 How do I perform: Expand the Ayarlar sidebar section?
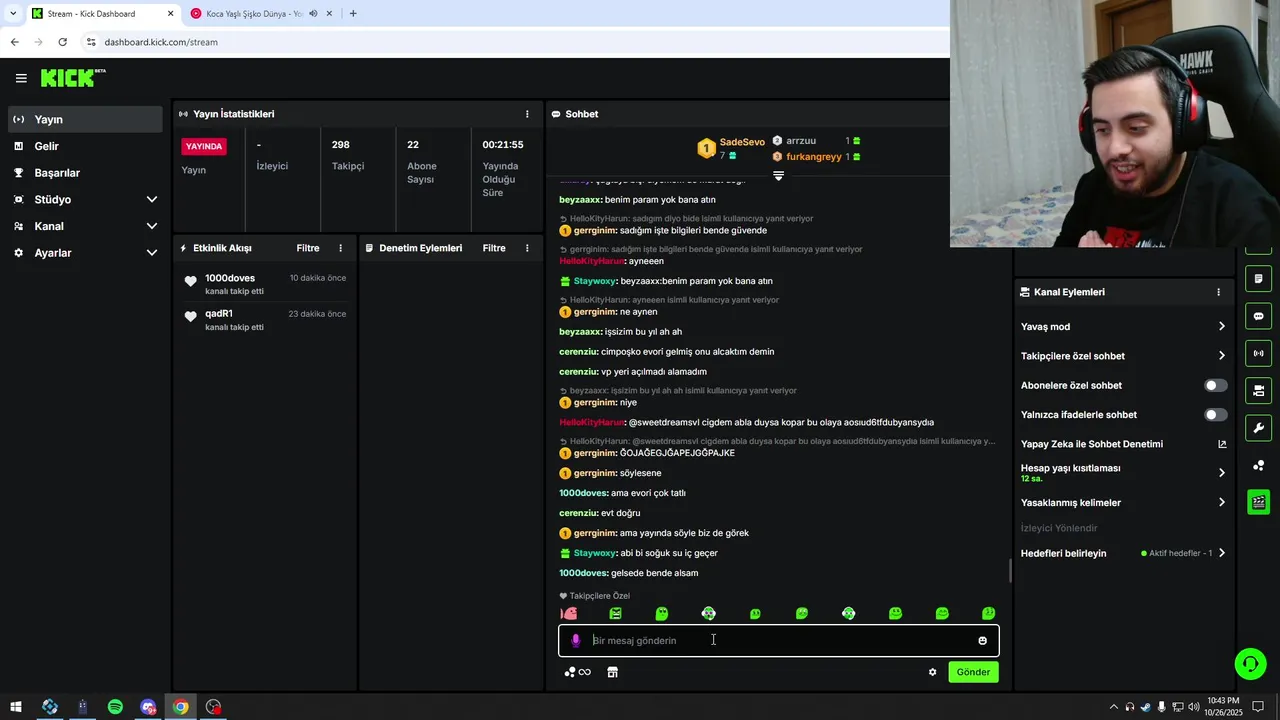85,253
